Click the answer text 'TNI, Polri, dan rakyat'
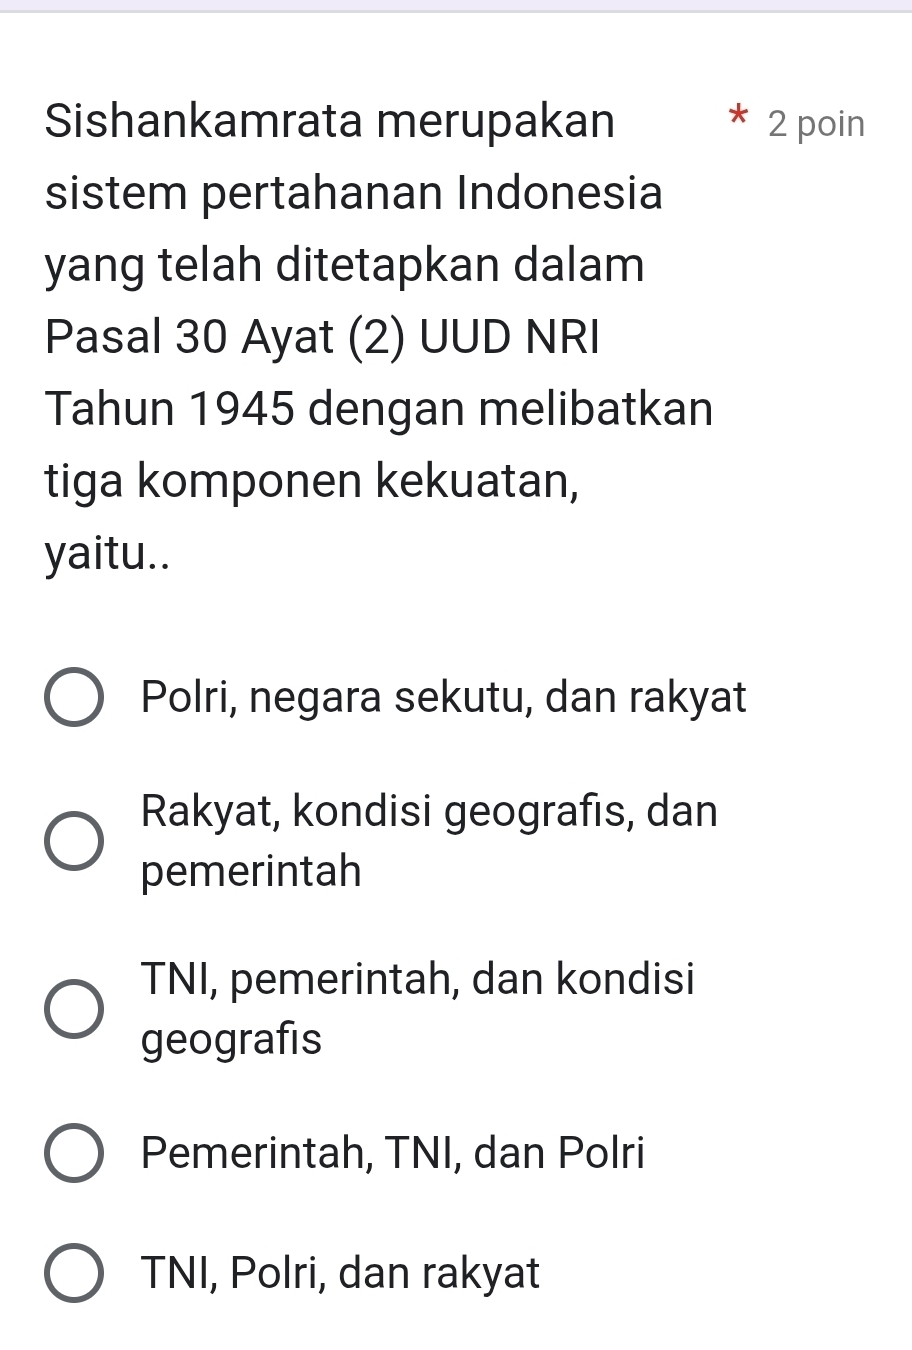This screenshot has width=912, height=1350. coord(340,1273)
